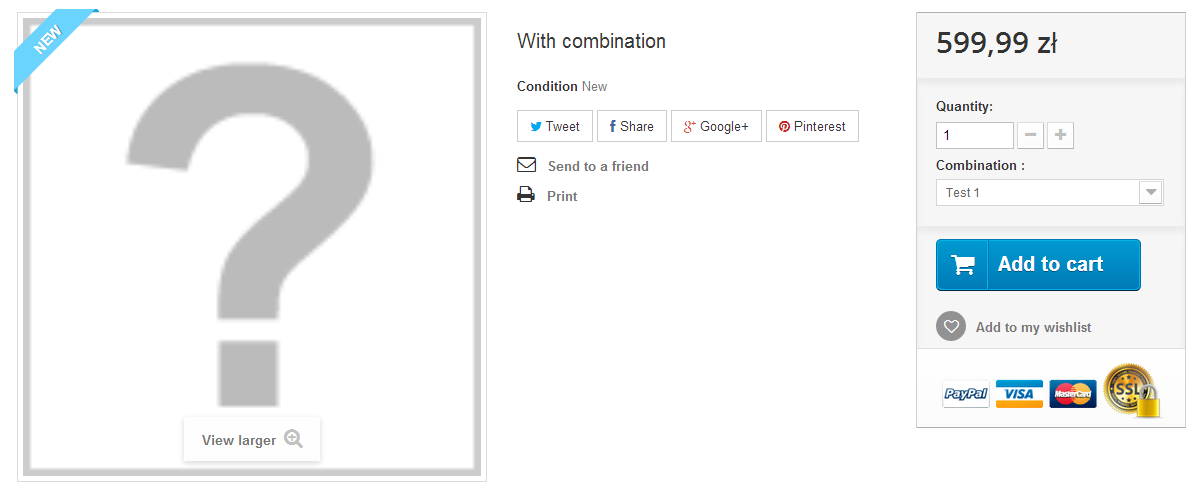Share on Google+ button
The width and height of the screenshot is (1200, 490).
[716, 126]
